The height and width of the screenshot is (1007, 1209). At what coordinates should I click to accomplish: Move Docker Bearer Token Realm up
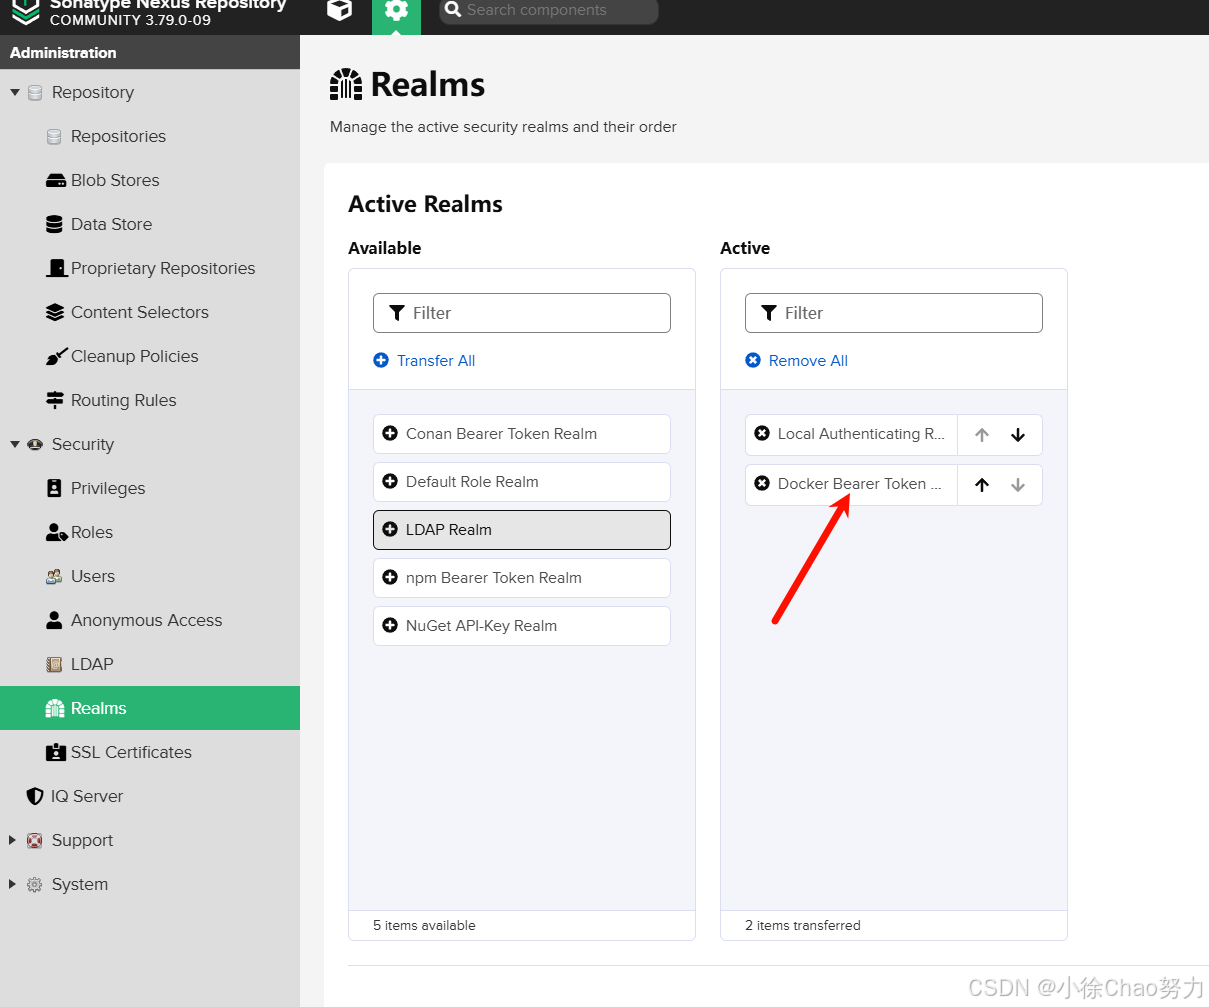982,485
